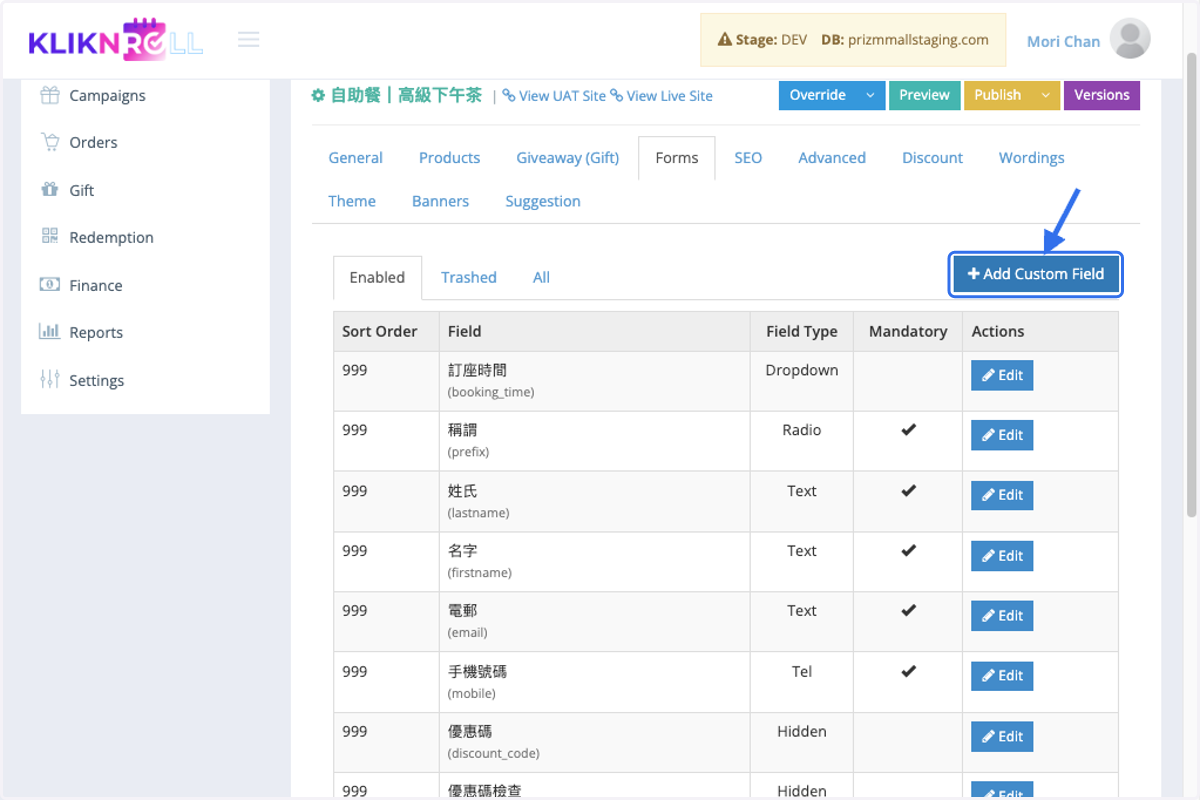The image size is (1200, 800).
Task: Click the Orders cart icon
Action: [50, 142]
